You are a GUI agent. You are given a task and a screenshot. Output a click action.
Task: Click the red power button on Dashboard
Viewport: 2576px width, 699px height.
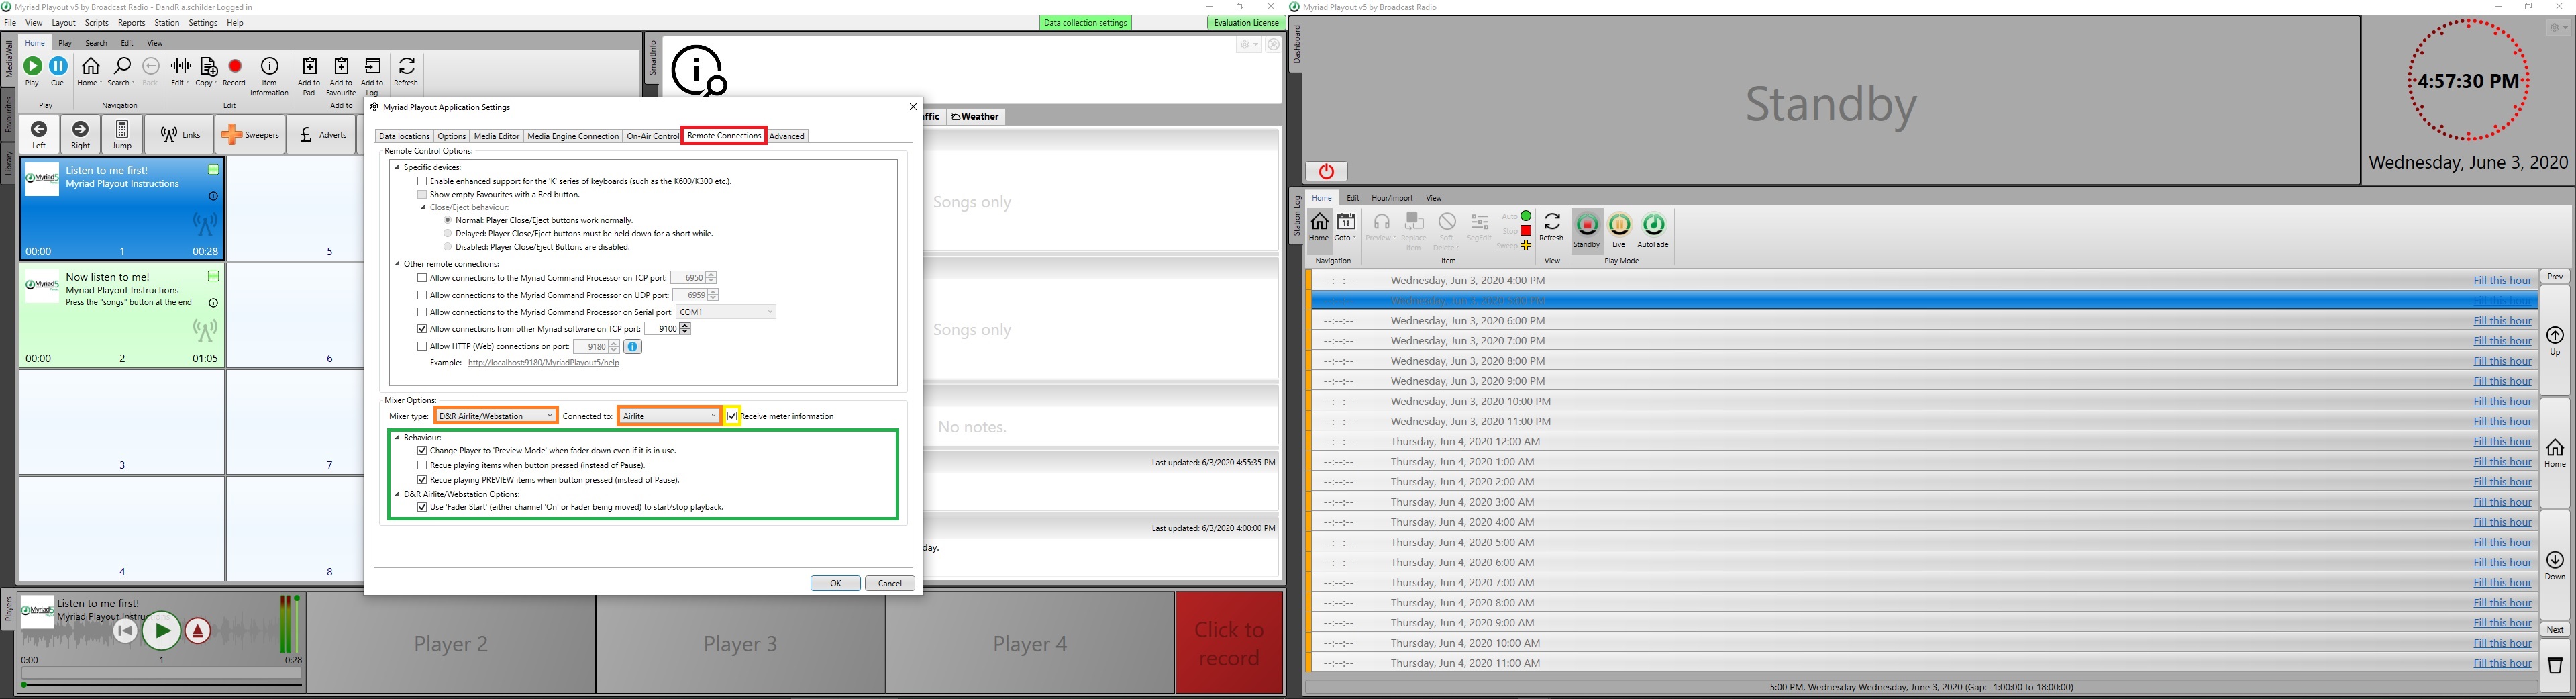pyautogui.click(x=1326, y=171)
